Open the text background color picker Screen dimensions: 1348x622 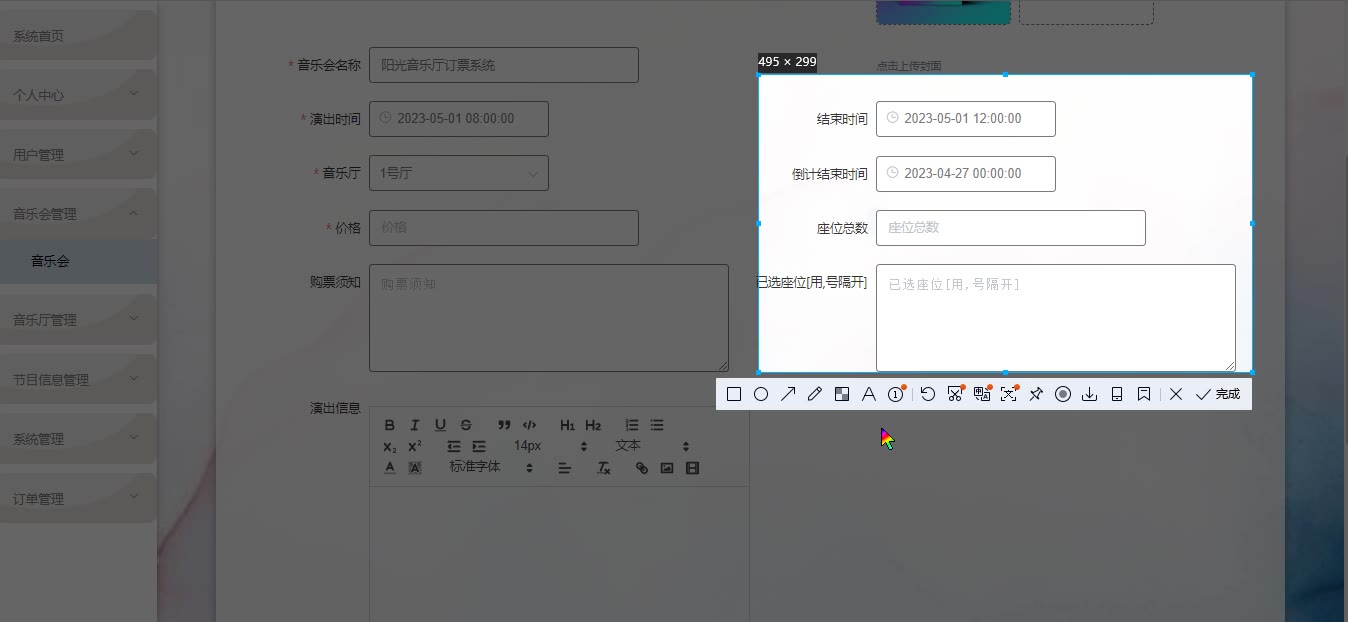tap(415, 467)
